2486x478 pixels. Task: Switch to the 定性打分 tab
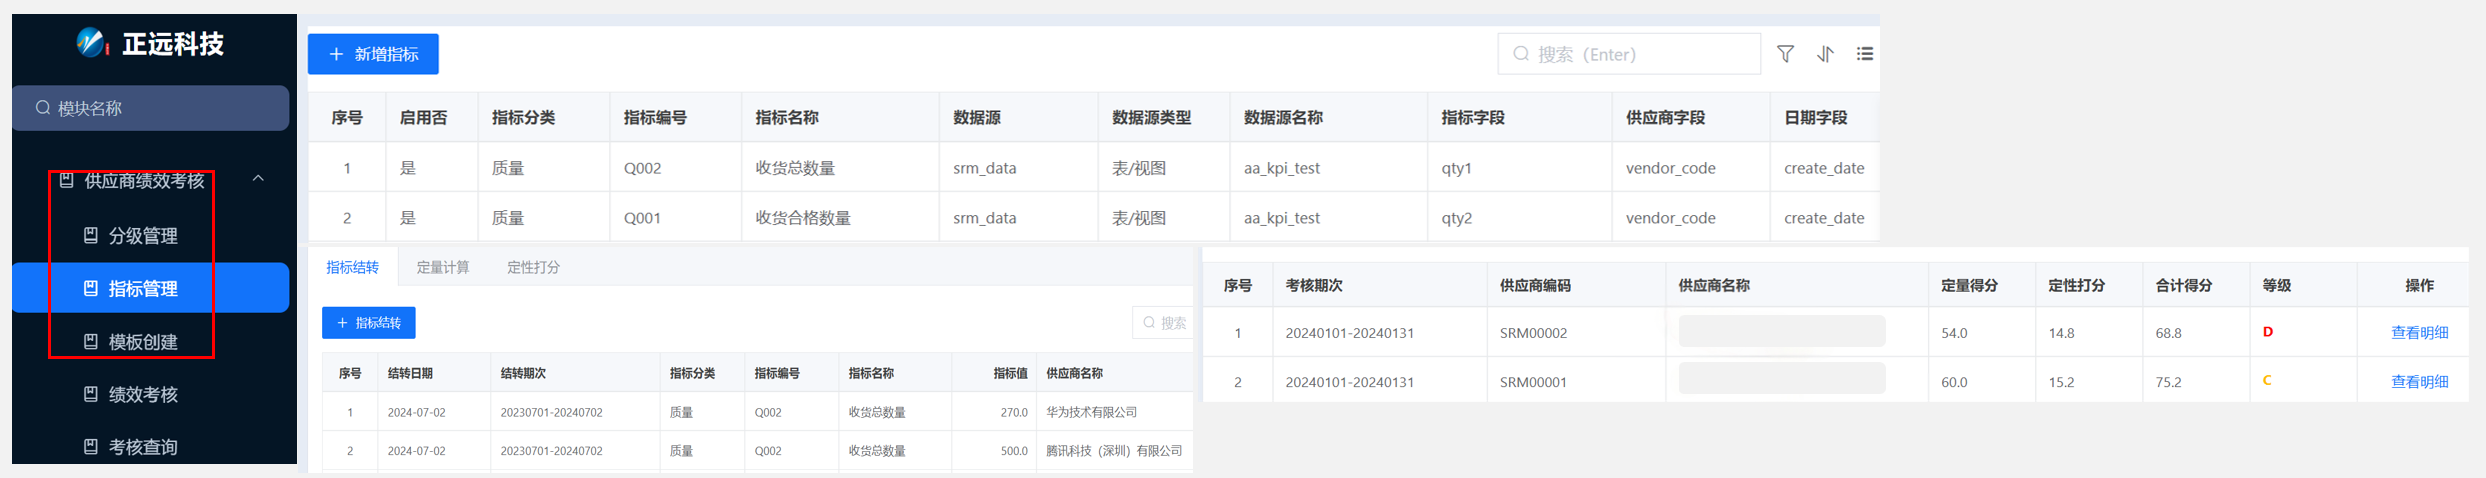pyautogui.click(x=533, y=267)
